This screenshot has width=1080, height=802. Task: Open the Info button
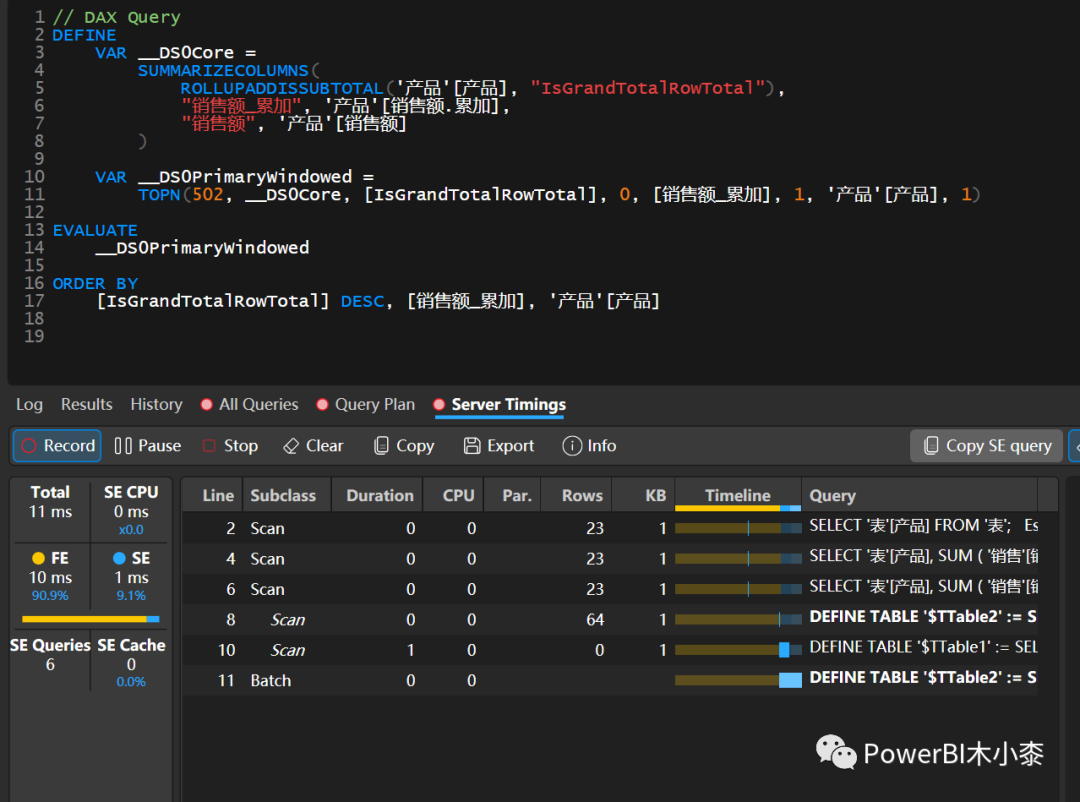(x=590, y=446)
